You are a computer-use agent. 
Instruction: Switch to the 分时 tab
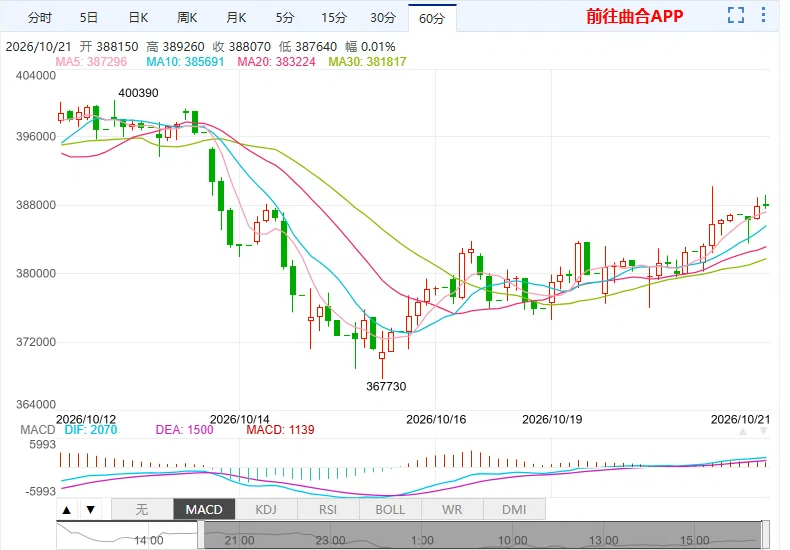pyautogui.click(x=40, y=18)
